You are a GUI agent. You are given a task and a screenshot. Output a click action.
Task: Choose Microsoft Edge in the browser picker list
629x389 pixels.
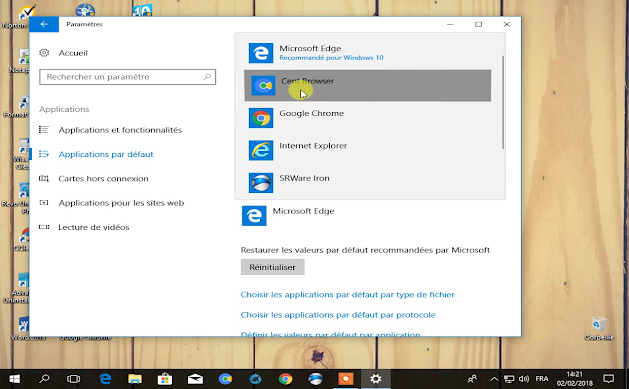(x=367, y=53)
